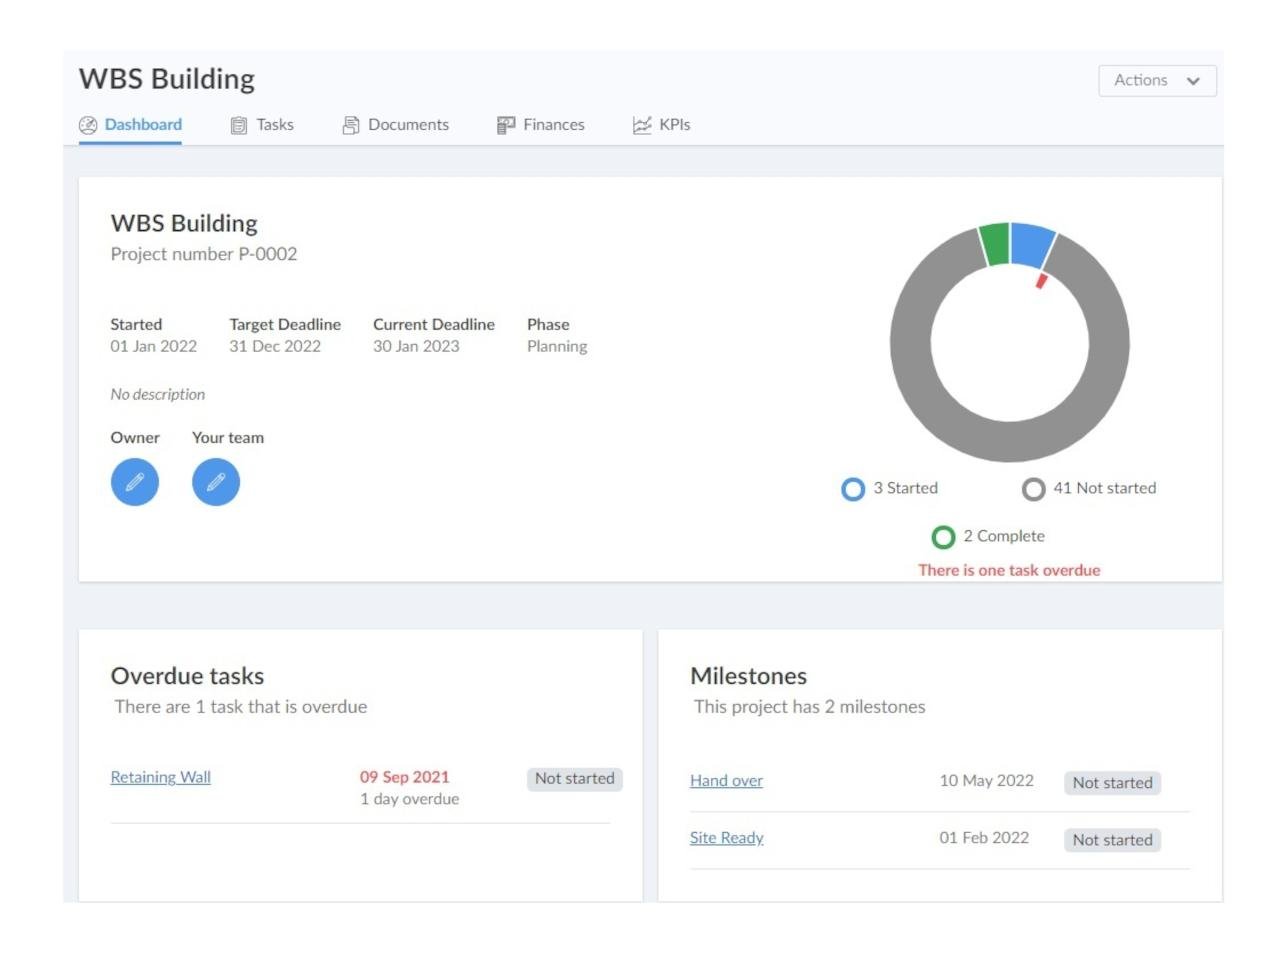Edit the project Owner pencil icon

135,482
